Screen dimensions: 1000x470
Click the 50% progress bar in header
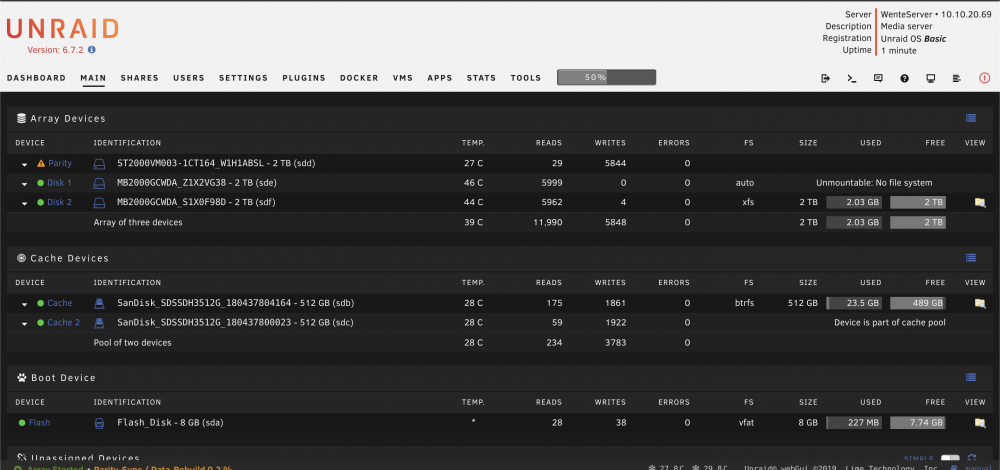click(607, 77)
